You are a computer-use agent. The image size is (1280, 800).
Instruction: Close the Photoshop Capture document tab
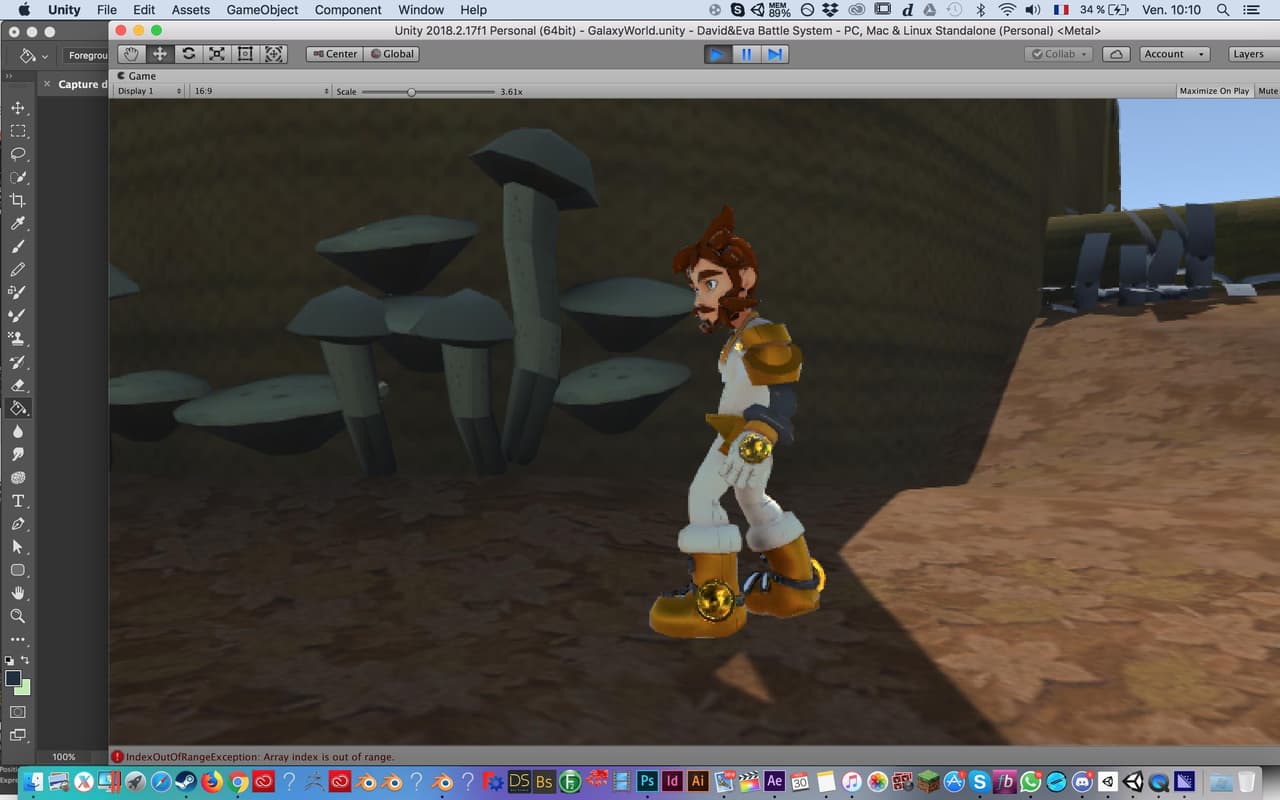47,84
